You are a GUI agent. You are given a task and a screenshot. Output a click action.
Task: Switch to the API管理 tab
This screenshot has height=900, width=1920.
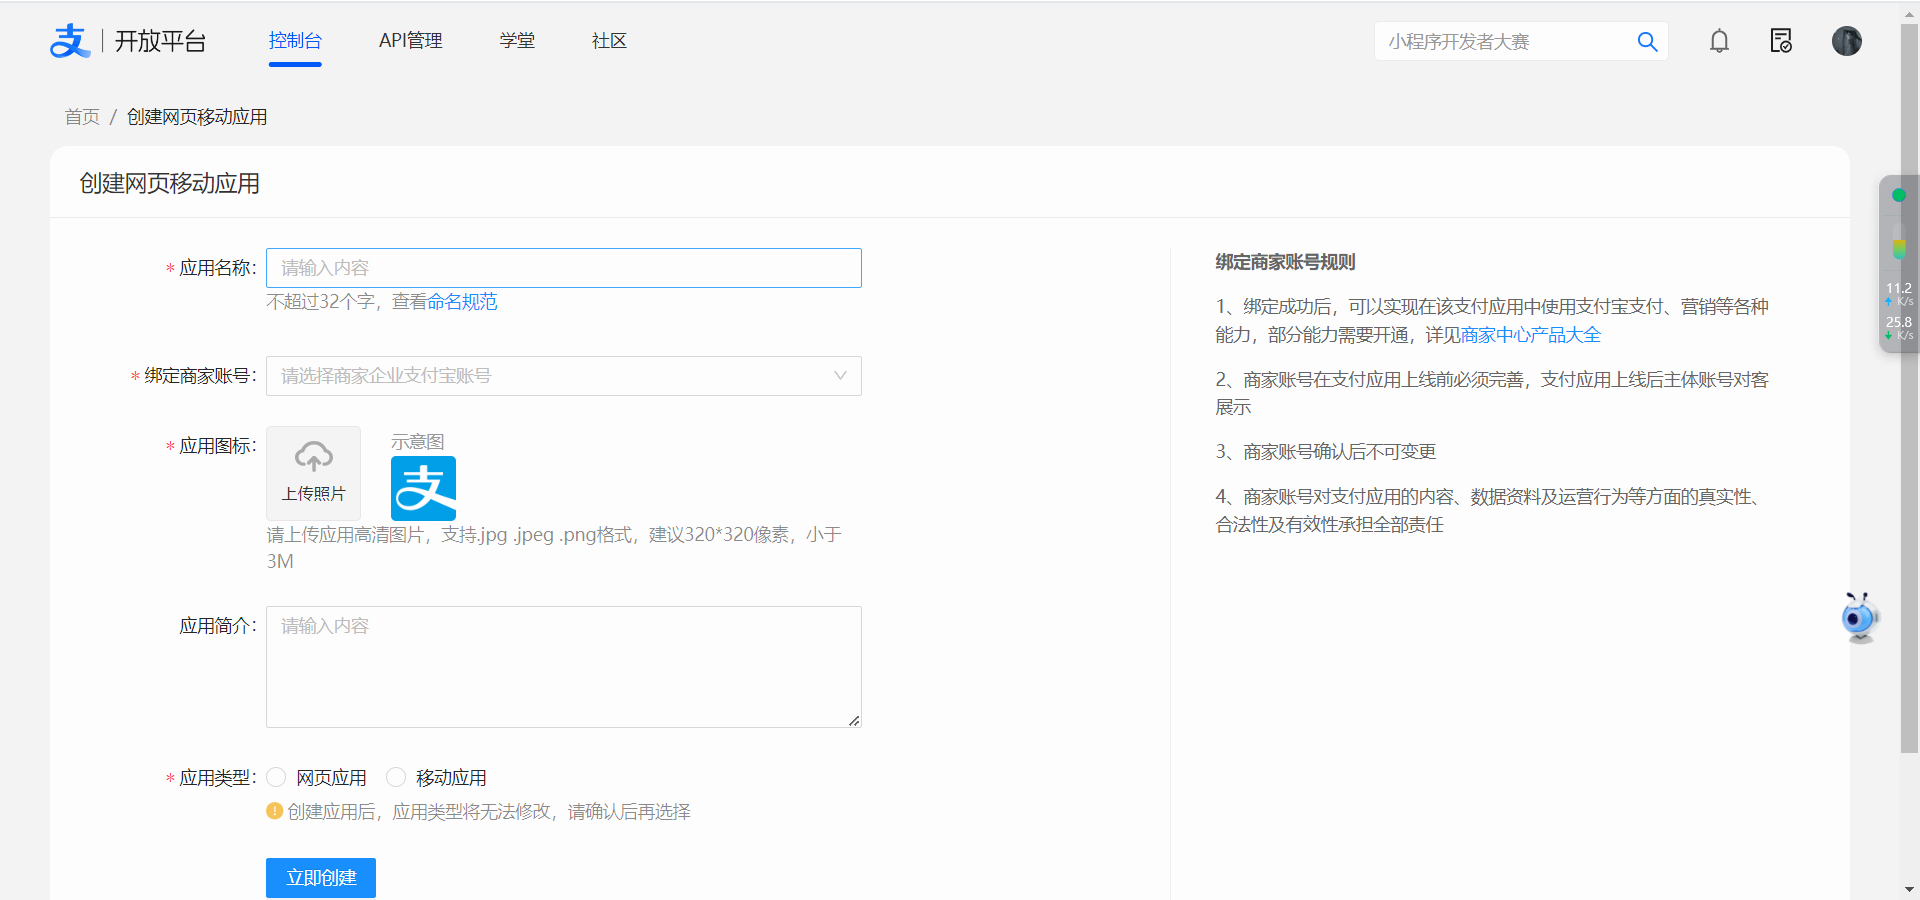(x=410, y=41)
